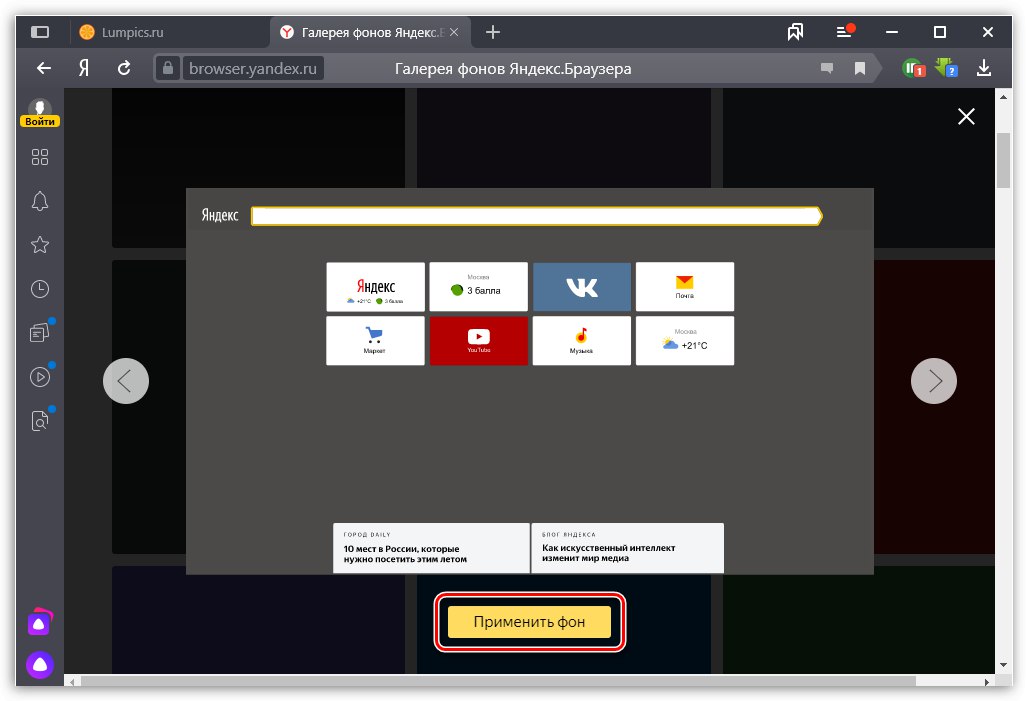Open the Почта mail tile
This screenshot has width=1028, height=701.
click(x=684, y=287)
